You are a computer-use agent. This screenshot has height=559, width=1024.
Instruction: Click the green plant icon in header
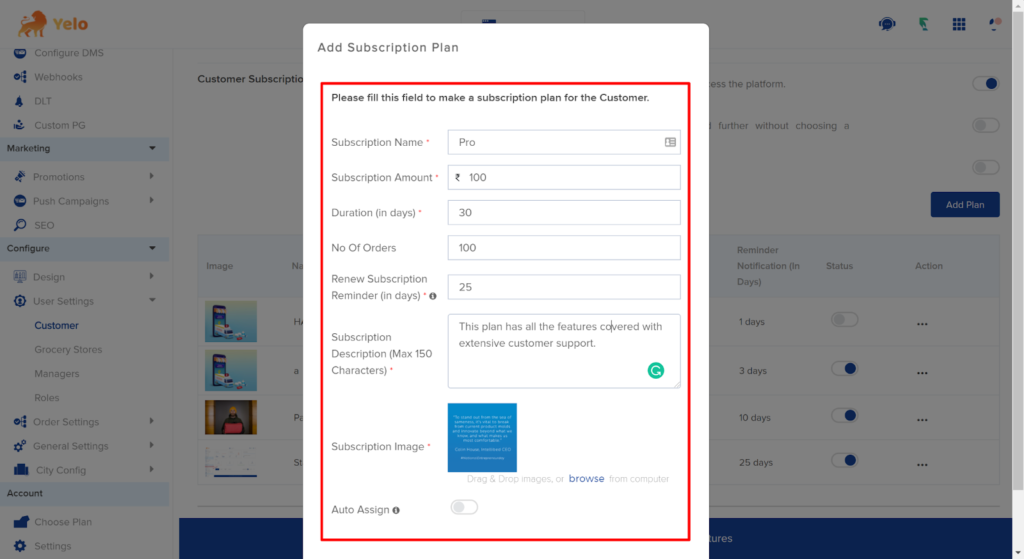pyautogui.click(x=923, y=24)
